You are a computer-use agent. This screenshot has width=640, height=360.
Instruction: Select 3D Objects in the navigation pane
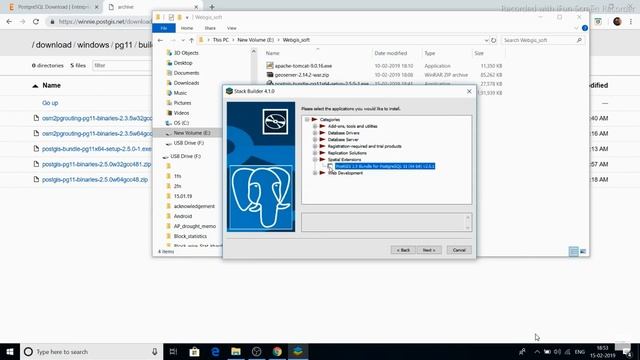click(186, 53)
